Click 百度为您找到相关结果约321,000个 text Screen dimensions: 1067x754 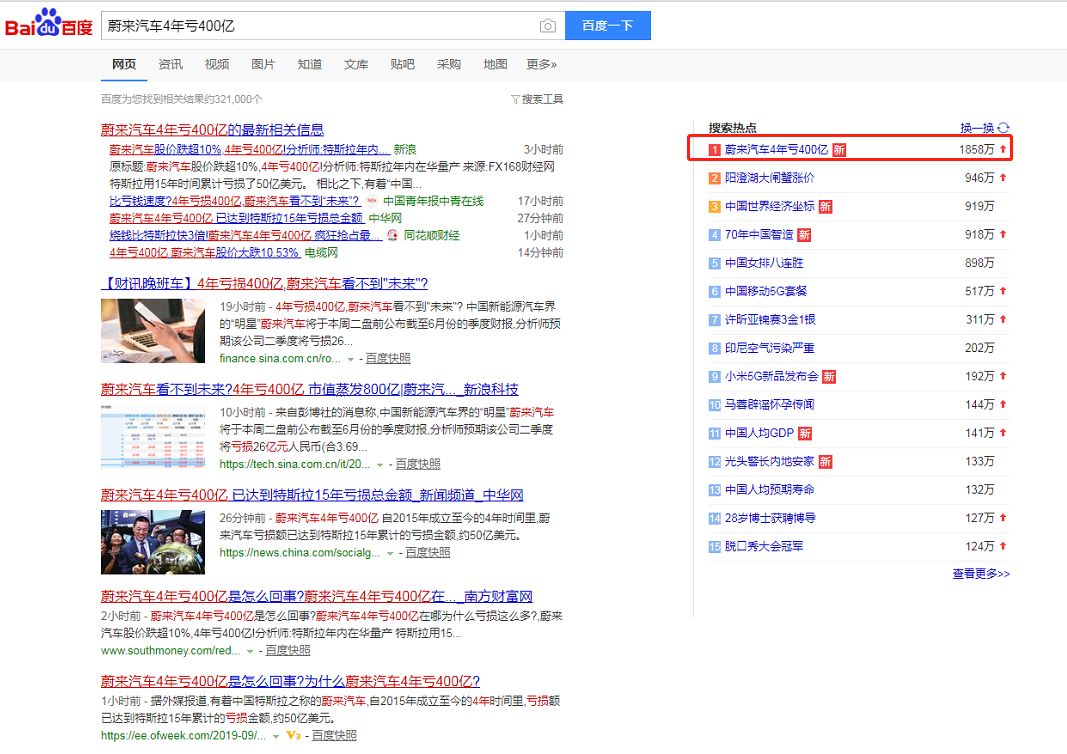[182, 99]
